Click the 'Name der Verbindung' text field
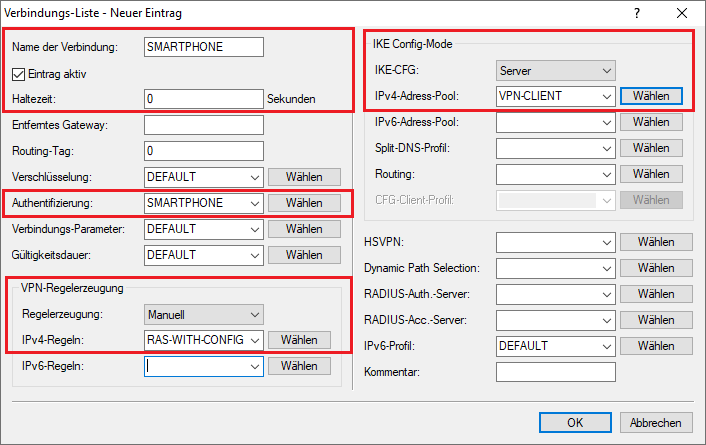Image resolution: width=706 pixels, height=445 pixels. pyautogui.click(x=203, y=47)
